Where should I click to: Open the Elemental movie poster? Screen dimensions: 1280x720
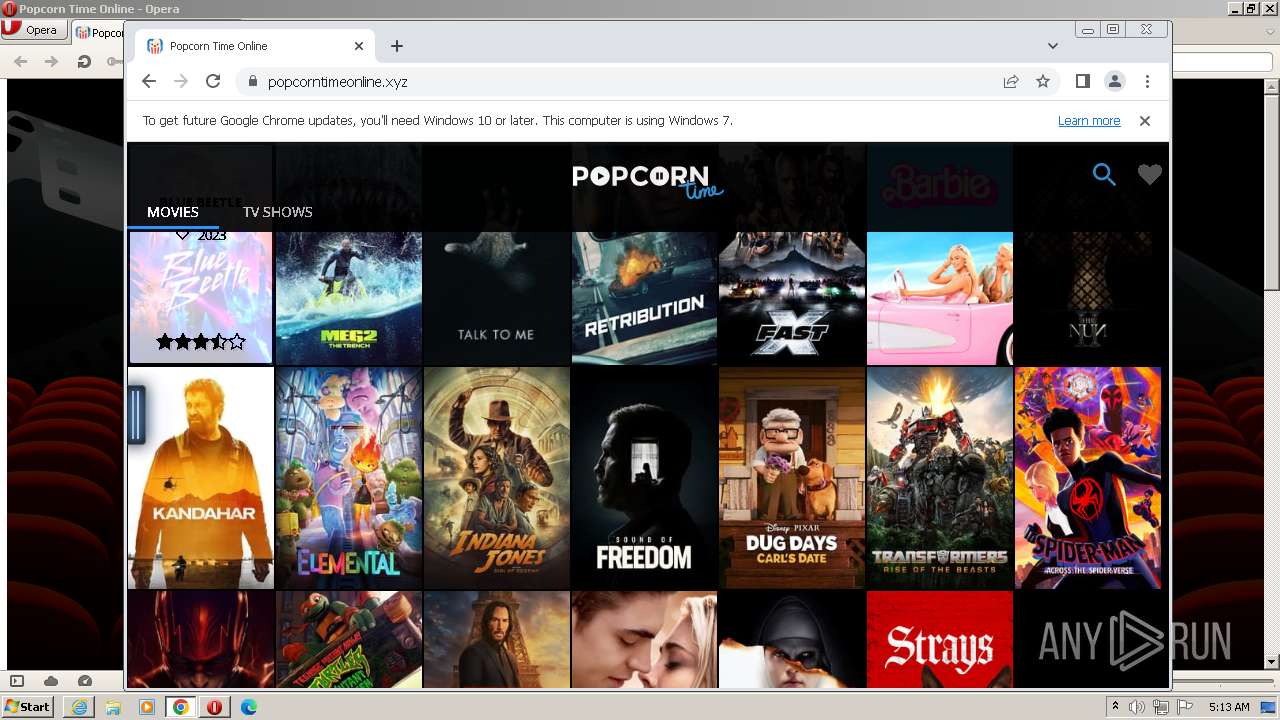point(349,478)
